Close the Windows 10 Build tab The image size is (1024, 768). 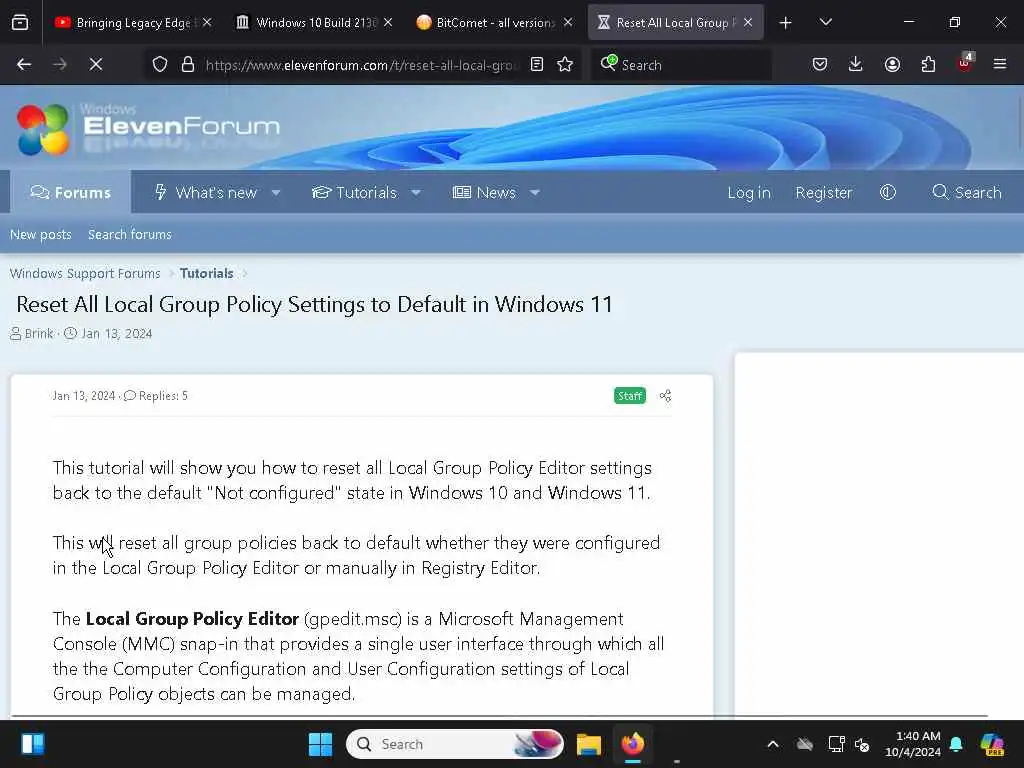pyautogui.click(x=388, y=22)
